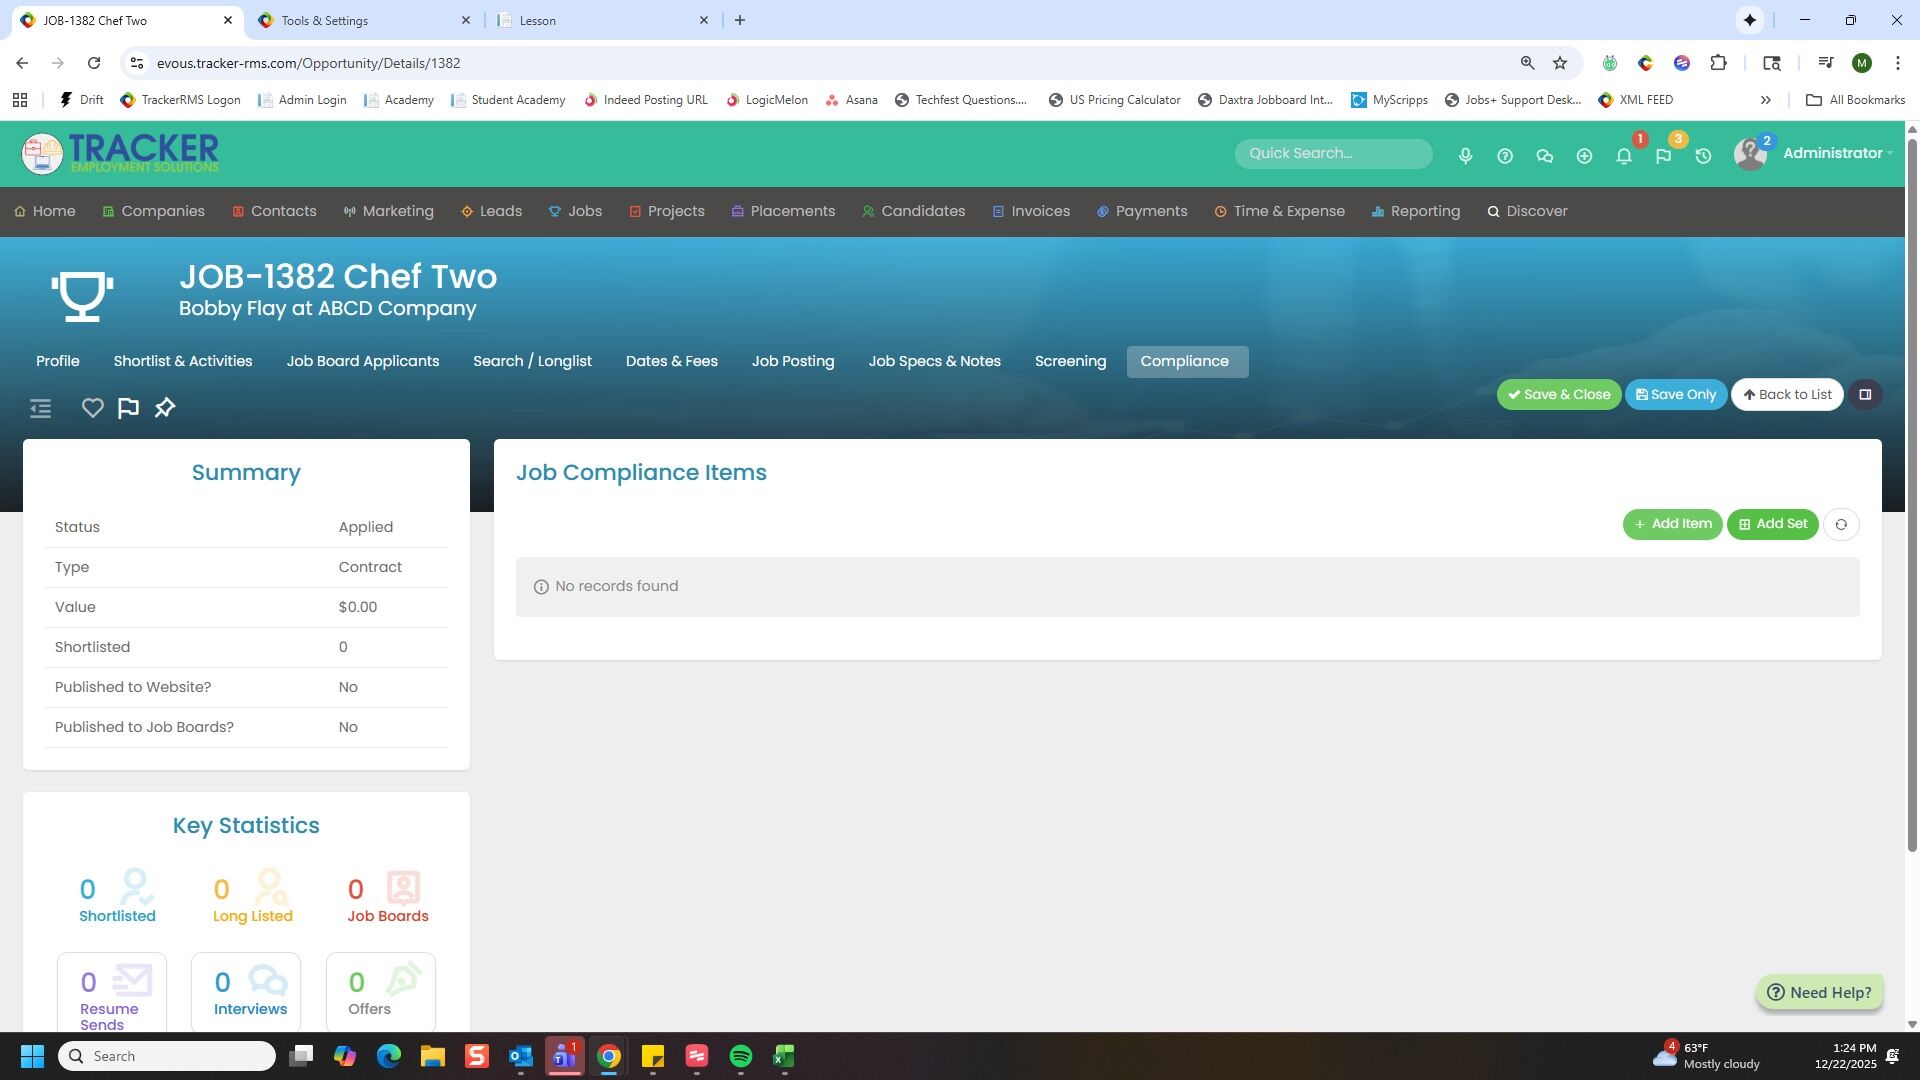Toggle the favorite heart icon
1920x1080 pixels.
(x=92, y=408)
